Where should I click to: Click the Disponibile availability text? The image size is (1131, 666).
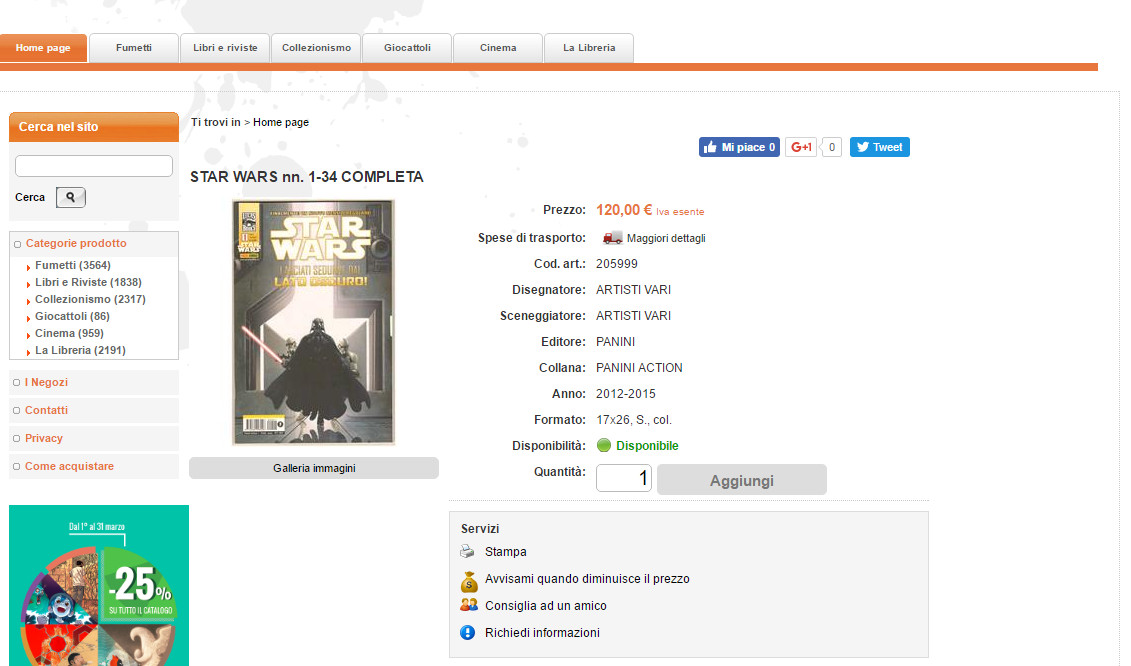[647, 445]
